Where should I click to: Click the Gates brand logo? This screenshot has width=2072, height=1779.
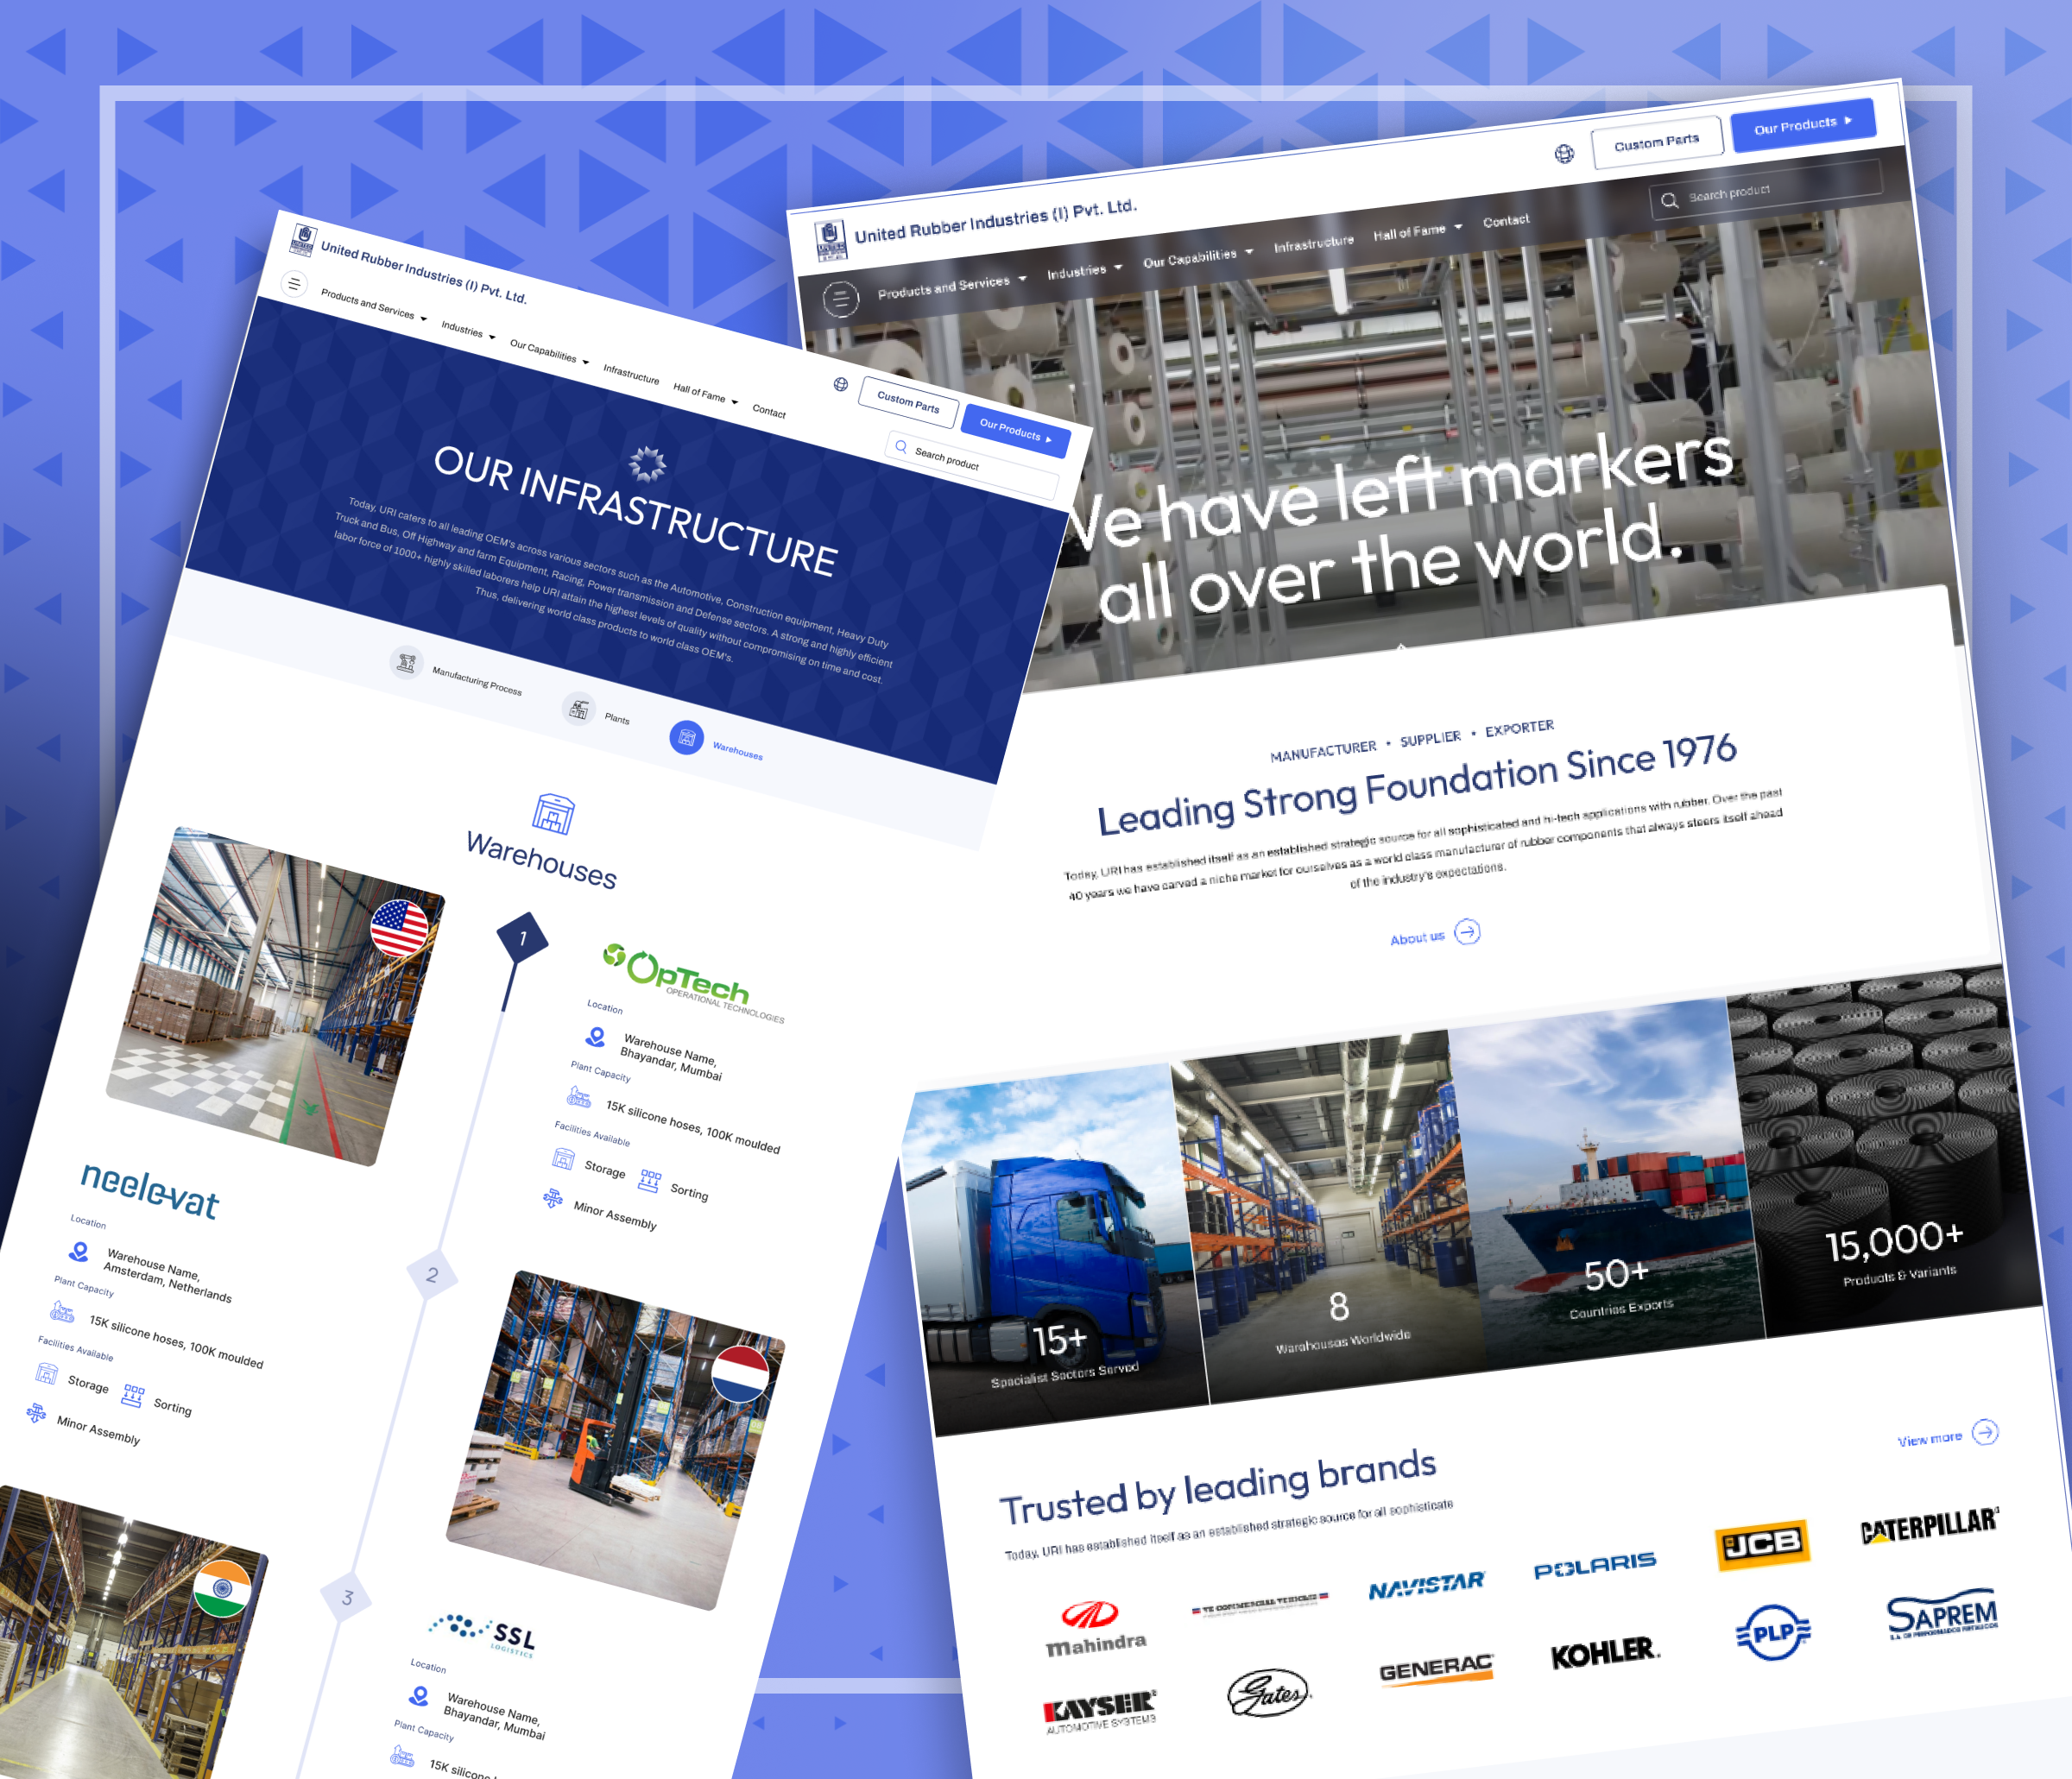(x=1269, y=1693)
